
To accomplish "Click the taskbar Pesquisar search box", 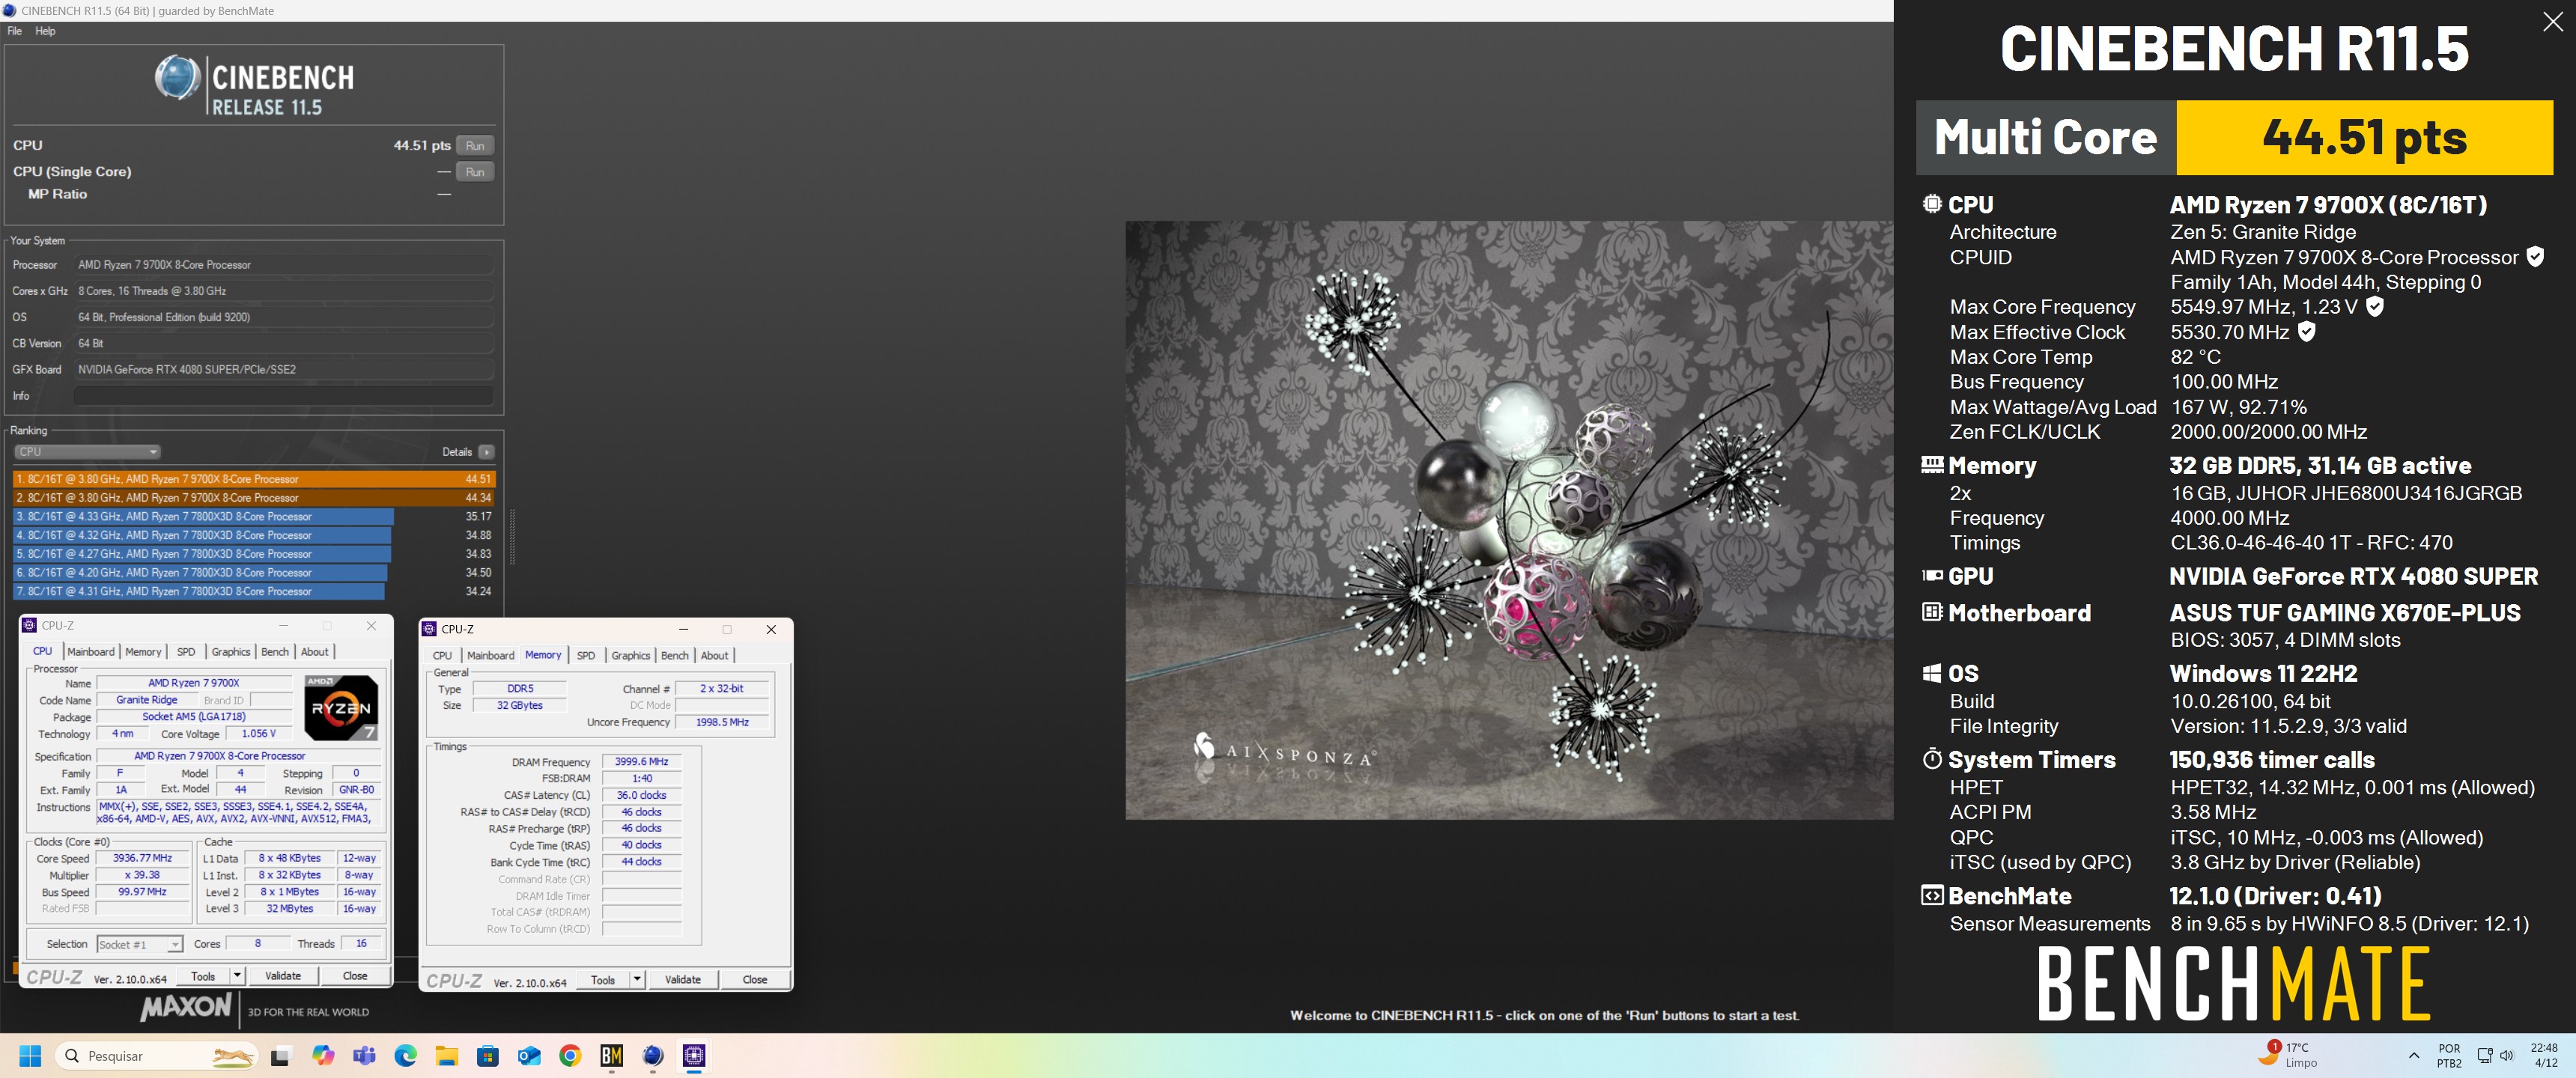I will click(x=157, y=1056).
